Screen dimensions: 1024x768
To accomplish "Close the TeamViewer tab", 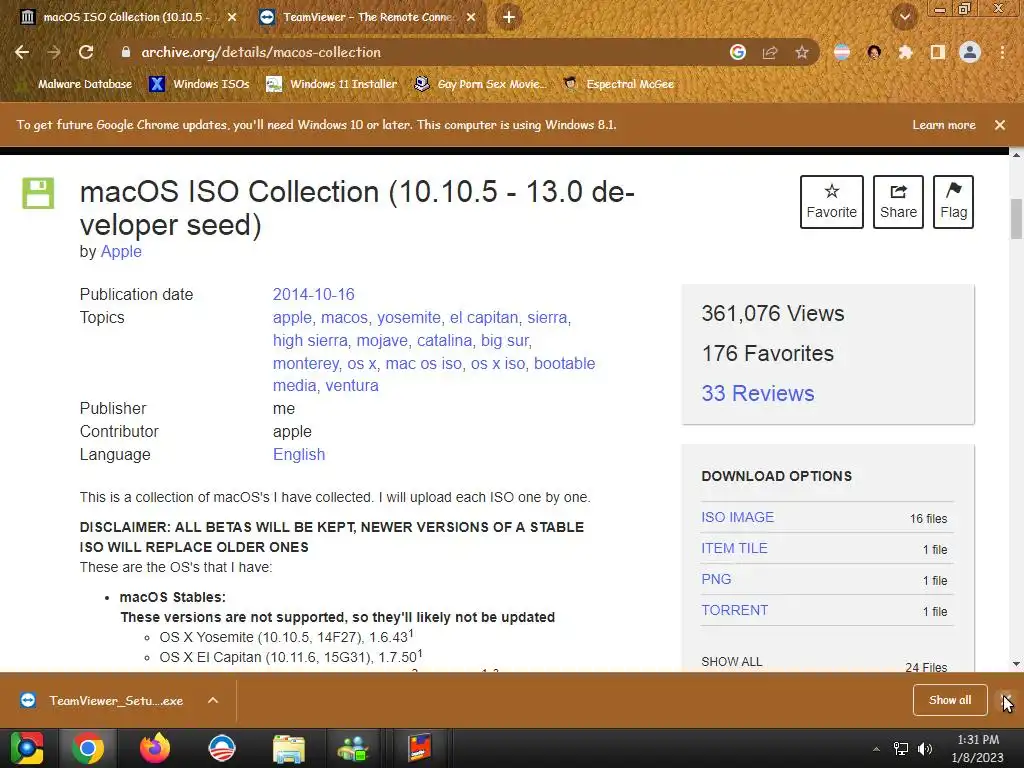I will click(x=471, y=17).
